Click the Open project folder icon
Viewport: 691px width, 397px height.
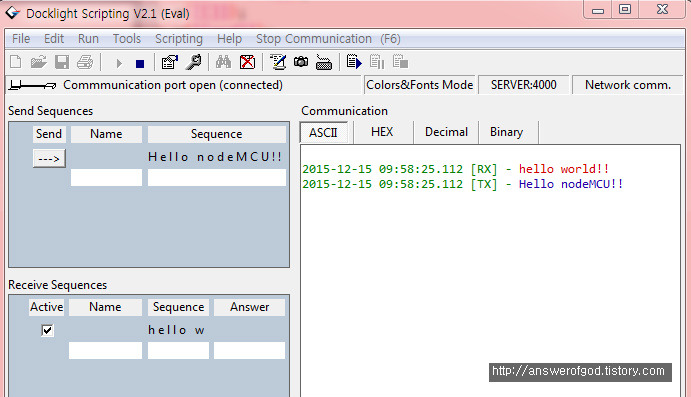[x=38, y=62]
